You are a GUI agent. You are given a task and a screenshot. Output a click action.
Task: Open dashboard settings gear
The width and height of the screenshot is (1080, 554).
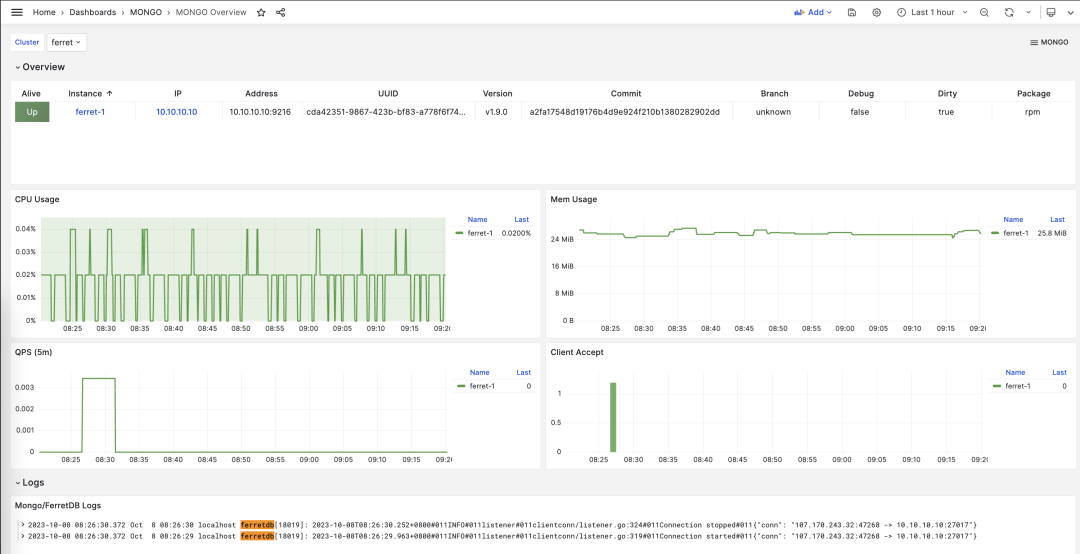point(877,12)
